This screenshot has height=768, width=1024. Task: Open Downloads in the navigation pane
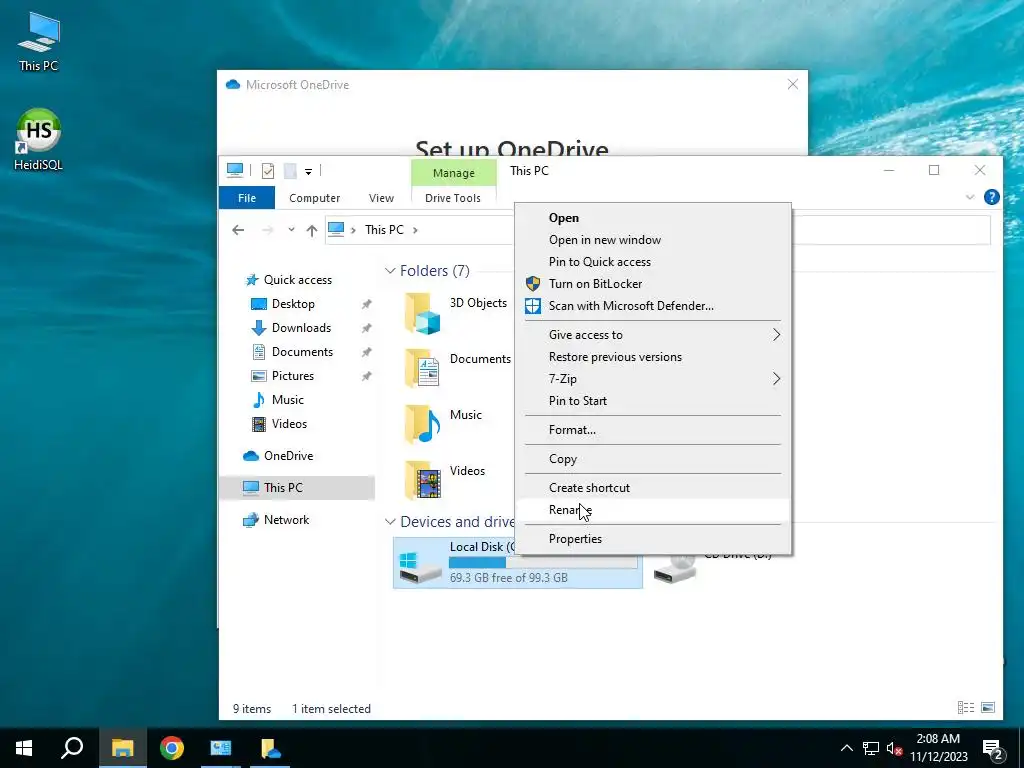tap(301, 328)
